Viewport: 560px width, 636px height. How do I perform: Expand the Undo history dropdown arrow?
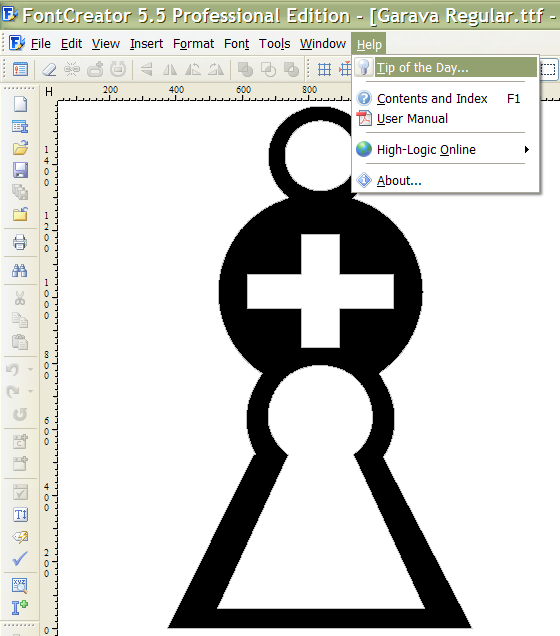30,370
